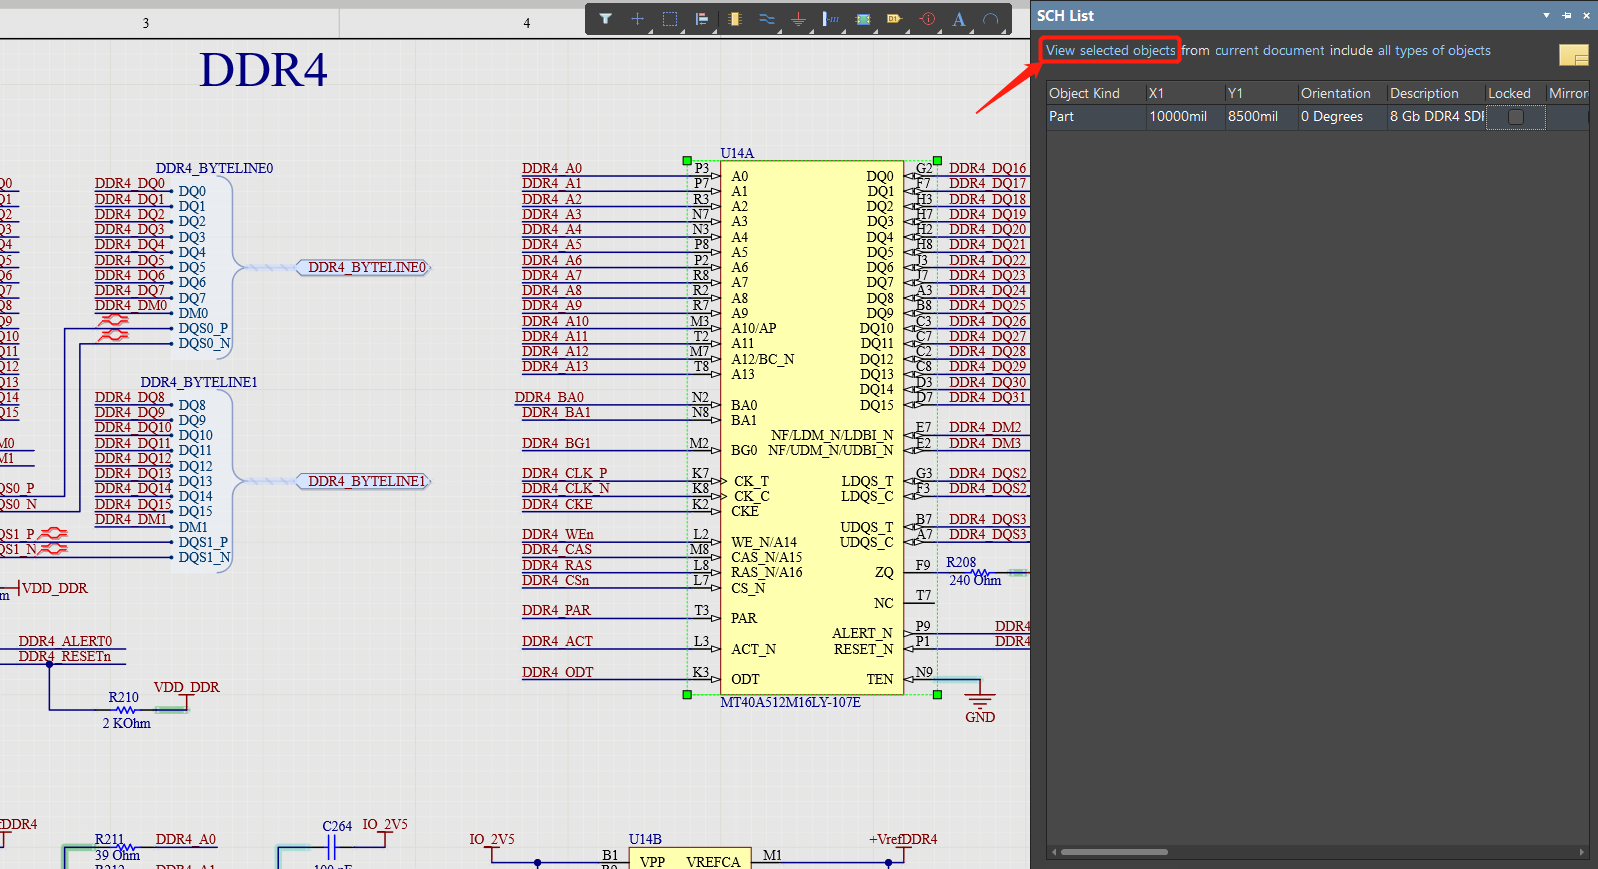Toggle the Locked checkbox for the Part
Screen dimensions: 1598x869
1516,117
